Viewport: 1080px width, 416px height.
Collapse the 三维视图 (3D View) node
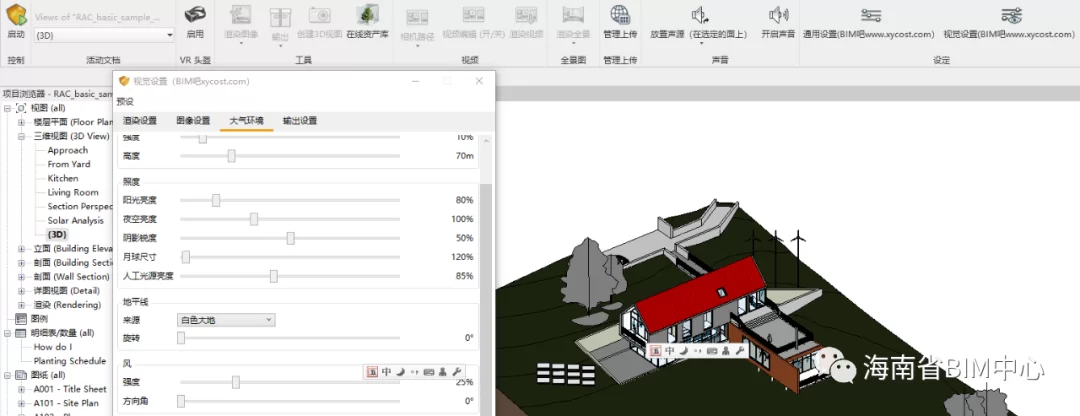(21, 136)
